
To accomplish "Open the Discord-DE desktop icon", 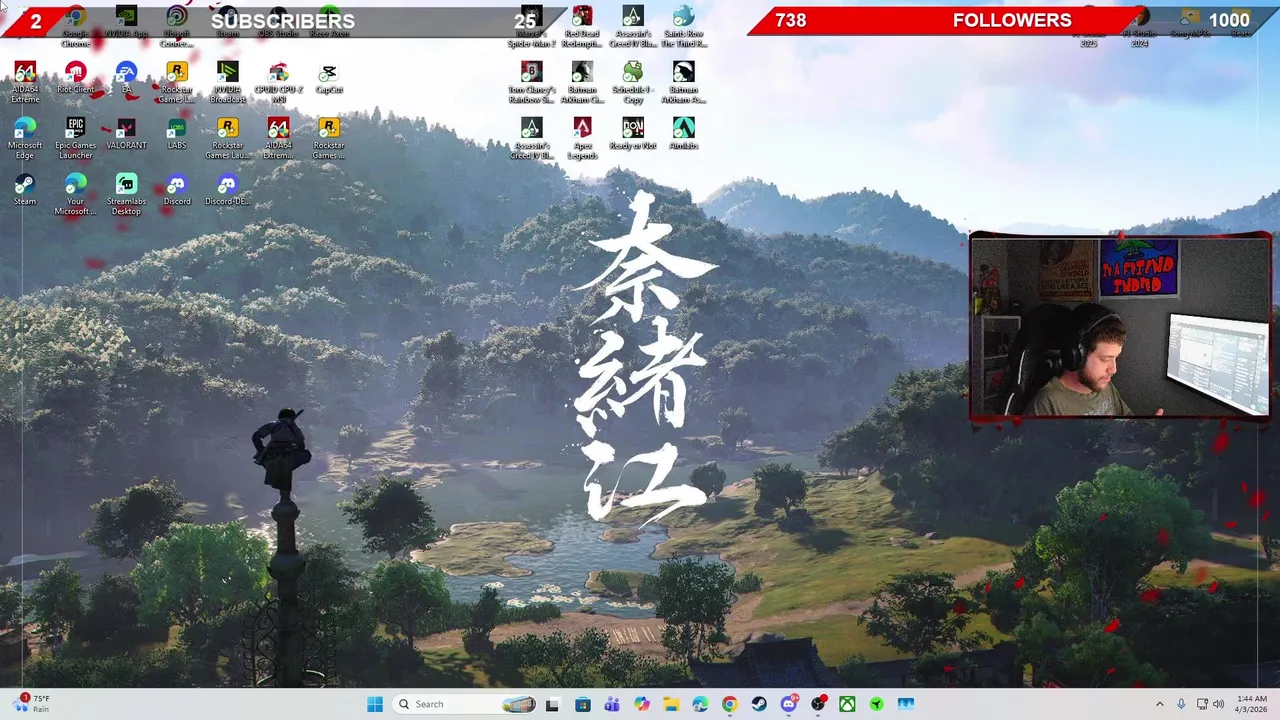I will point(228,190).
